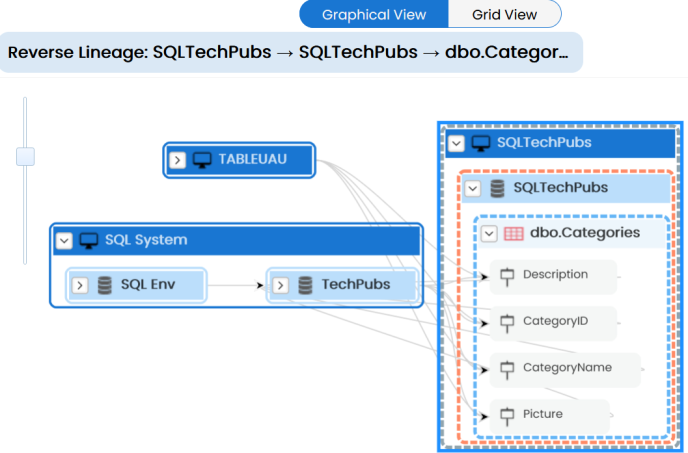Click the dbo.Categories red table icon
This screenshot has height=453, width=688.
point(513,233)
